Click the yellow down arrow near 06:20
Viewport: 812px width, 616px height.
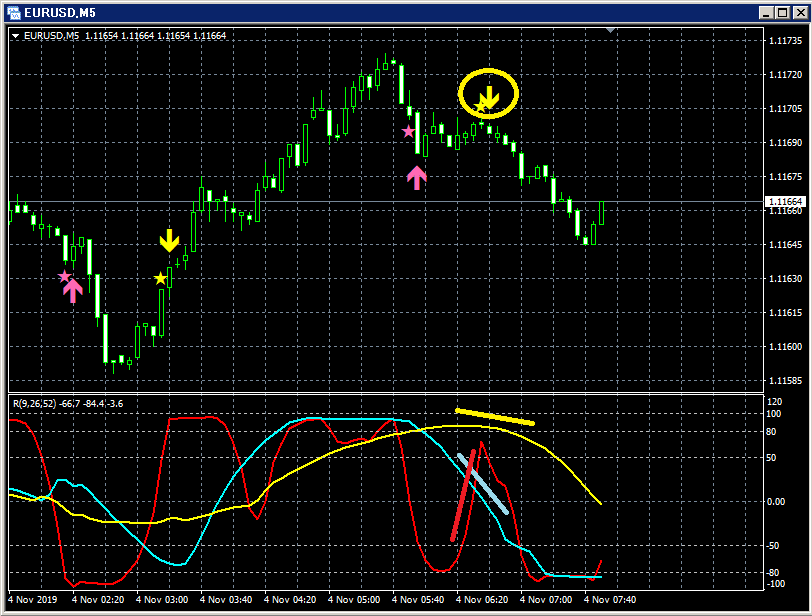coord(489,97)
